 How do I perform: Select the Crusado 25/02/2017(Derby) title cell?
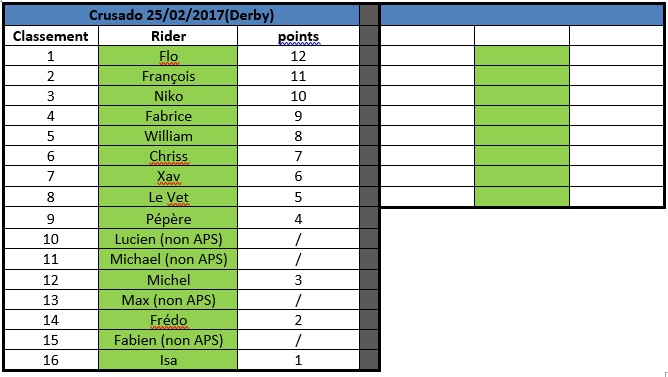click(181, 15)
